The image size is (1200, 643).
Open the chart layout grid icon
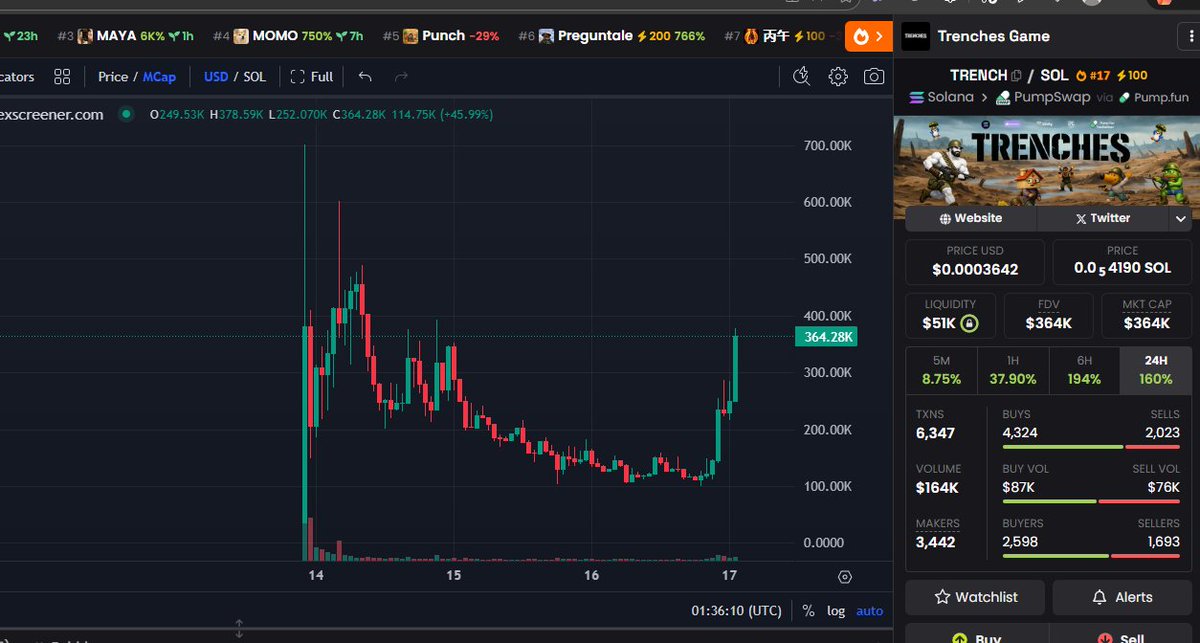coord(62,76)
